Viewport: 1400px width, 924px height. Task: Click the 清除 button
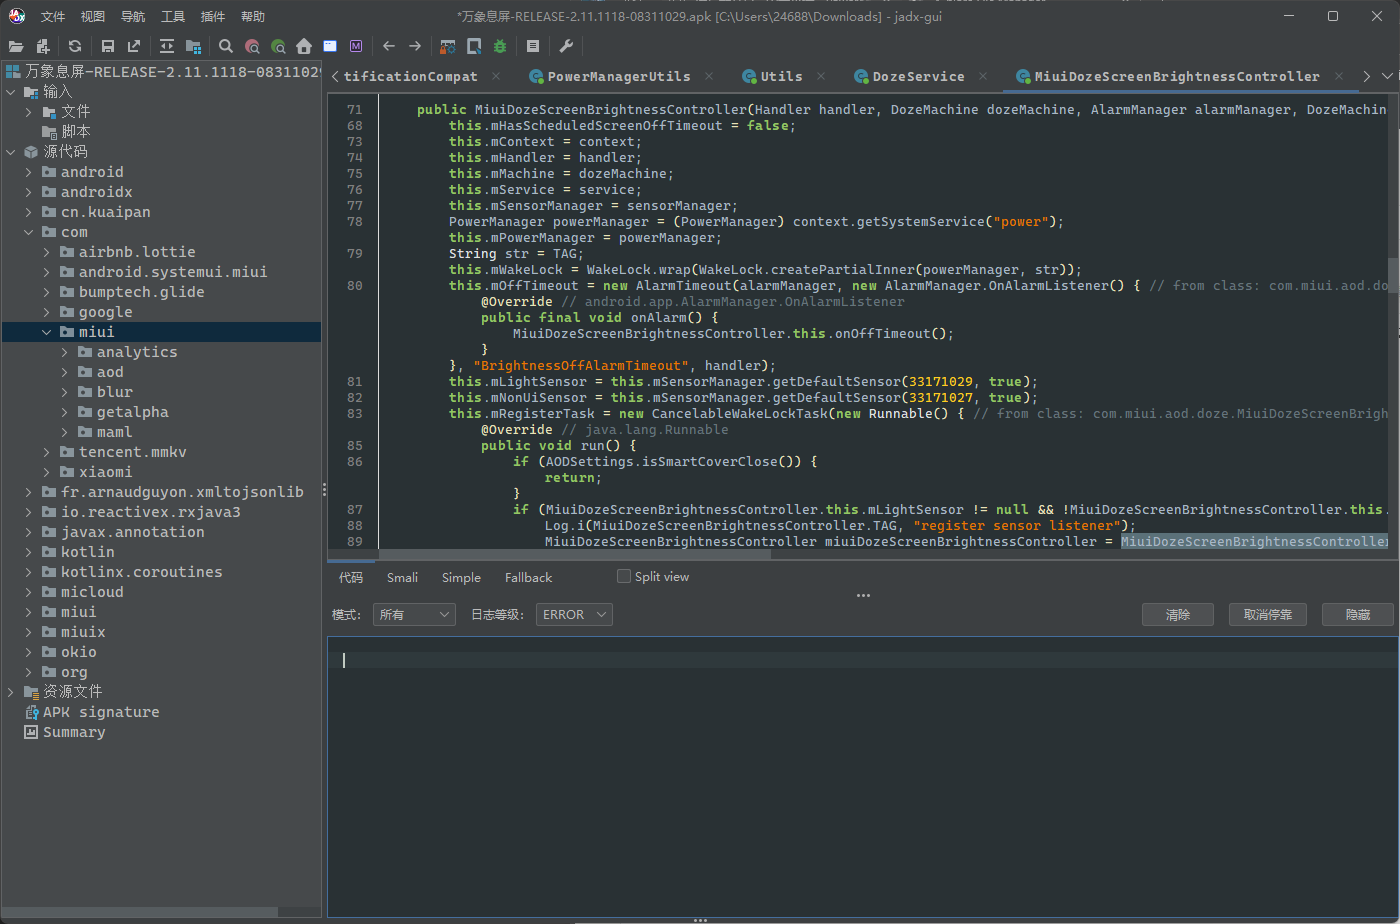1177,615
